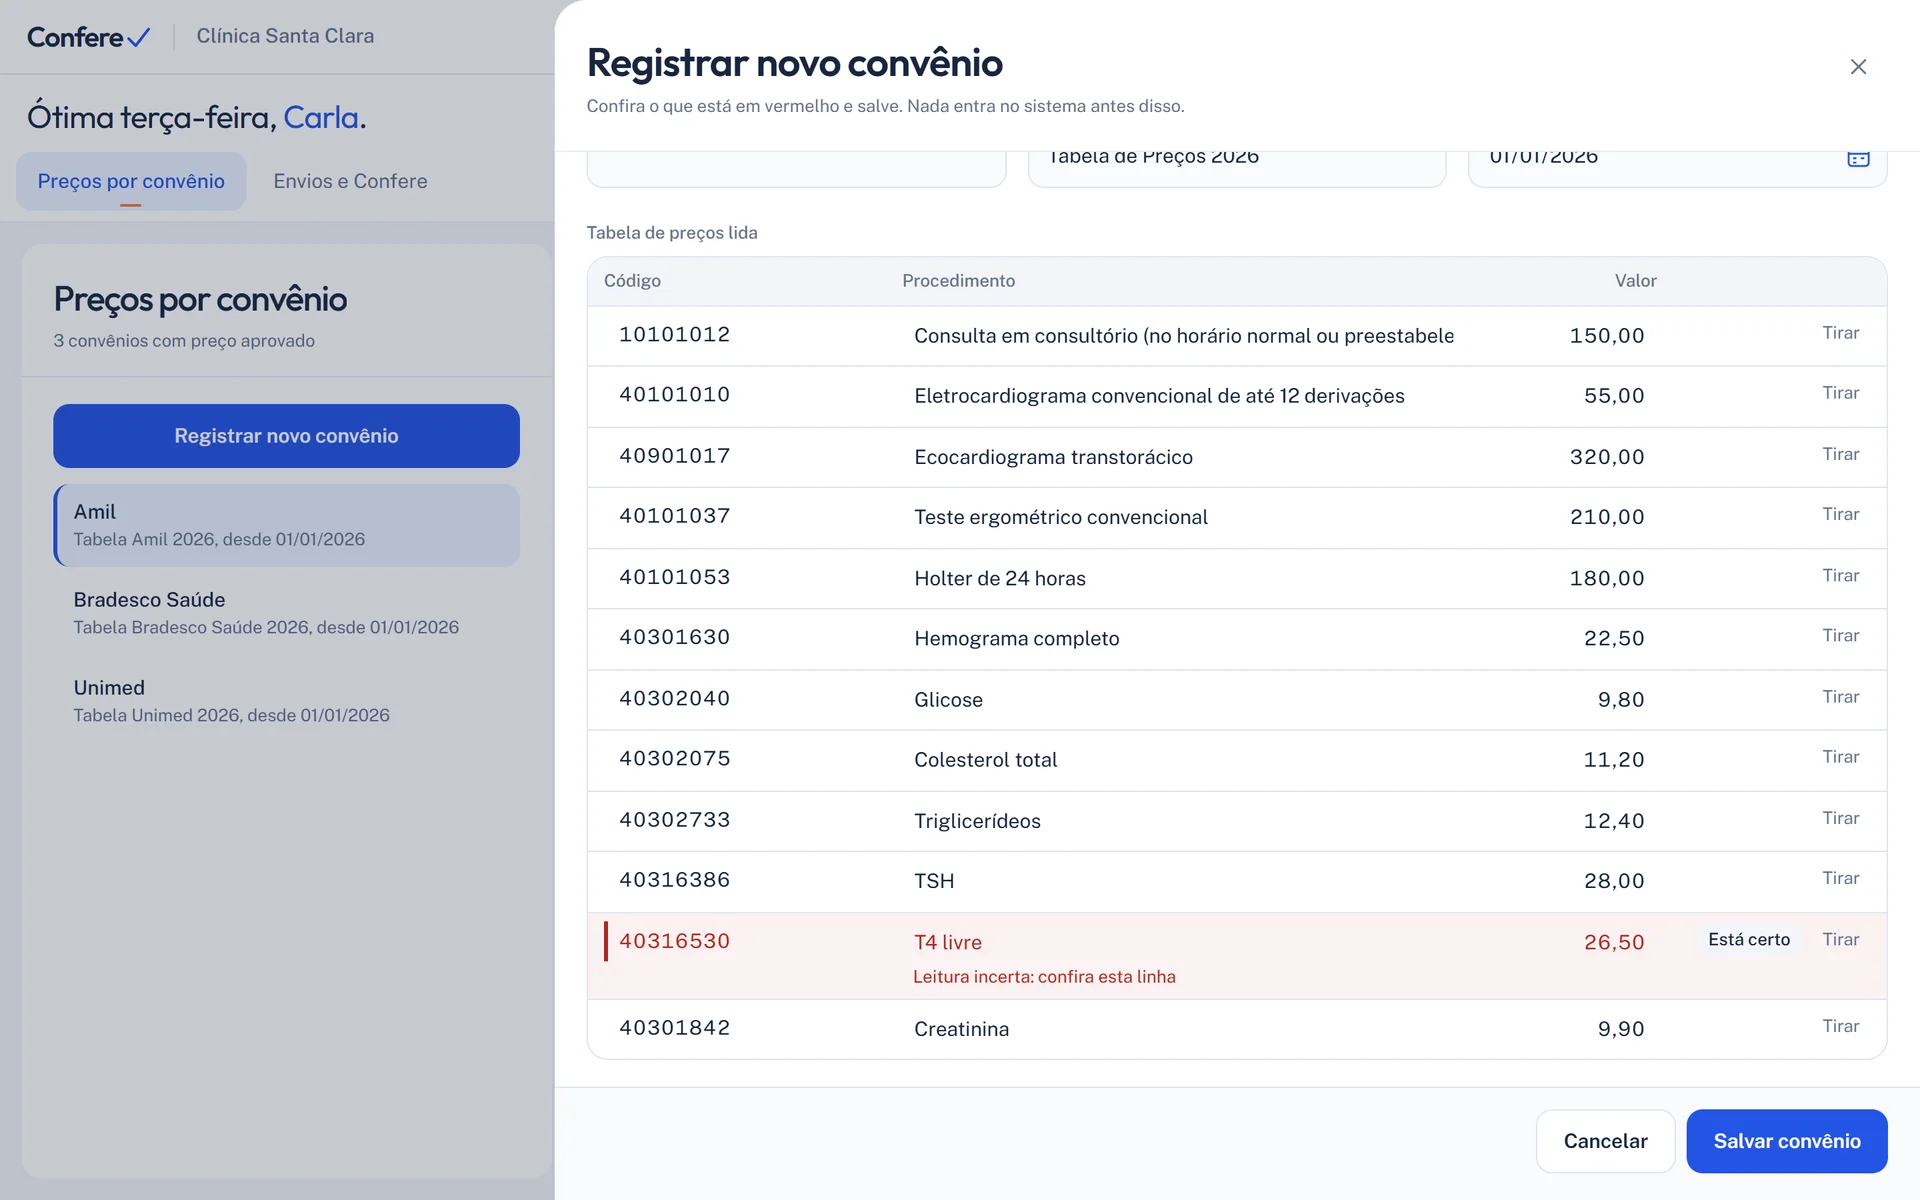The width and height of the screenshot is (1920, 1200).
Task: Switch to Preços por convênio tab
Action: [x=131, y=181]
